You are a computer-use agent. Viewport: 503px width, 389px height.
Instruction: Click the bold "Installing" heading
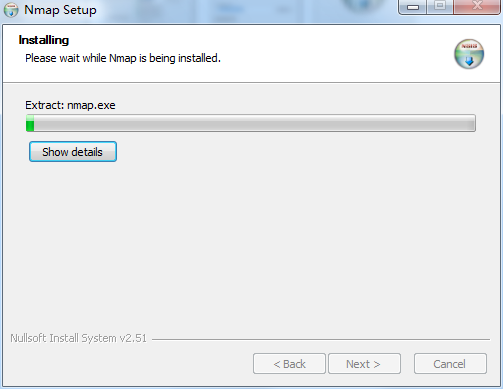click(x=44, y=40)
